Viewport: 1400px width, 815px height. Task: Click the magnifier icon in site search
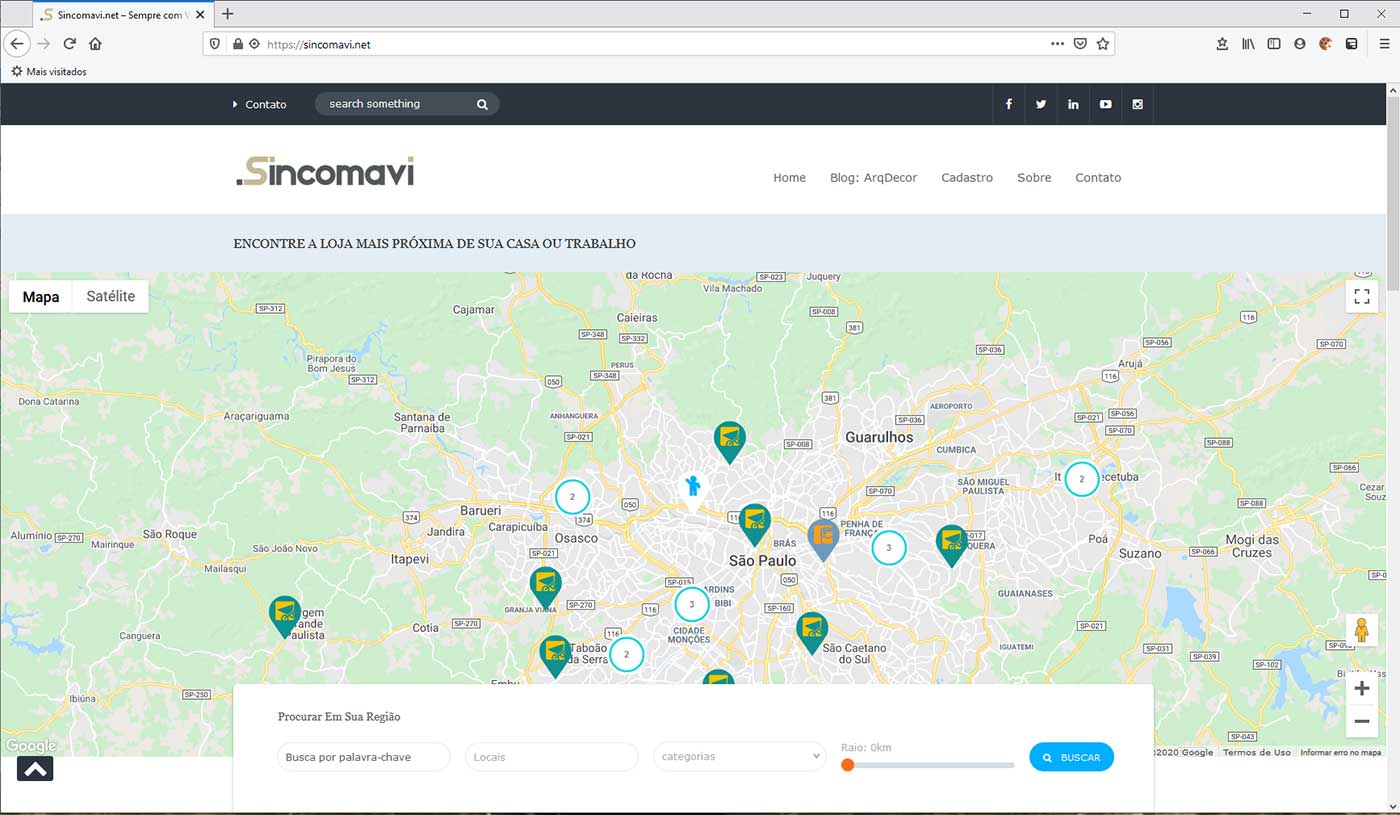482,104
